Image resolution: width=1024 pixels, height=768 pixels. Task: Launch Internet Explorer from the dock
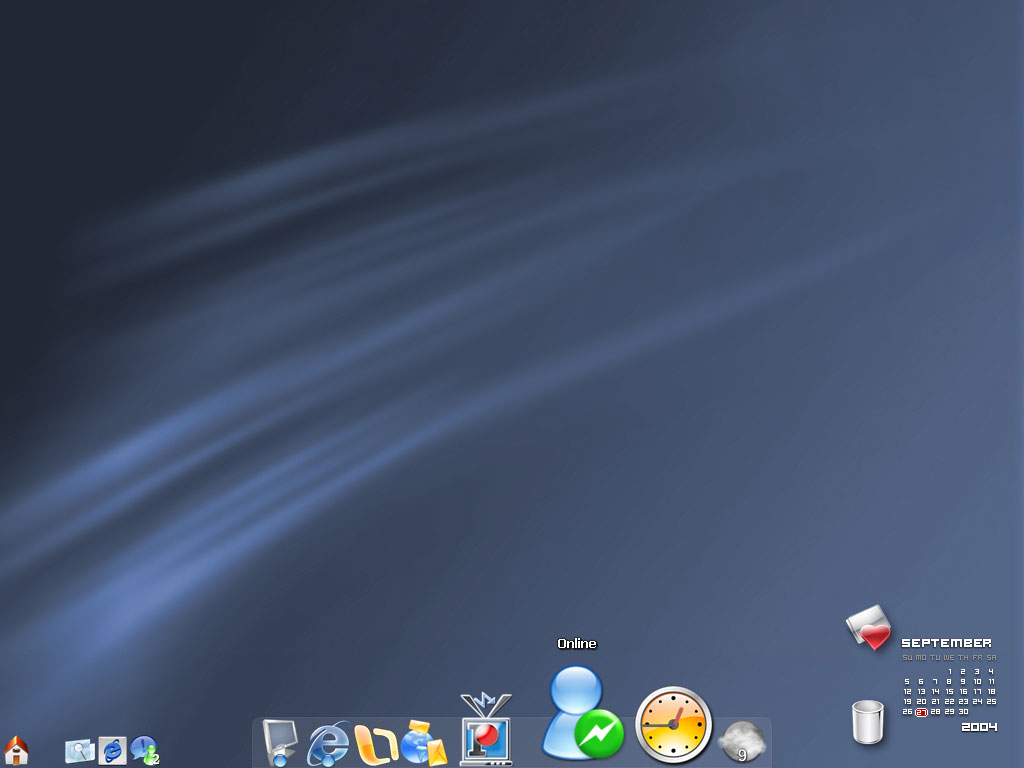328,744
